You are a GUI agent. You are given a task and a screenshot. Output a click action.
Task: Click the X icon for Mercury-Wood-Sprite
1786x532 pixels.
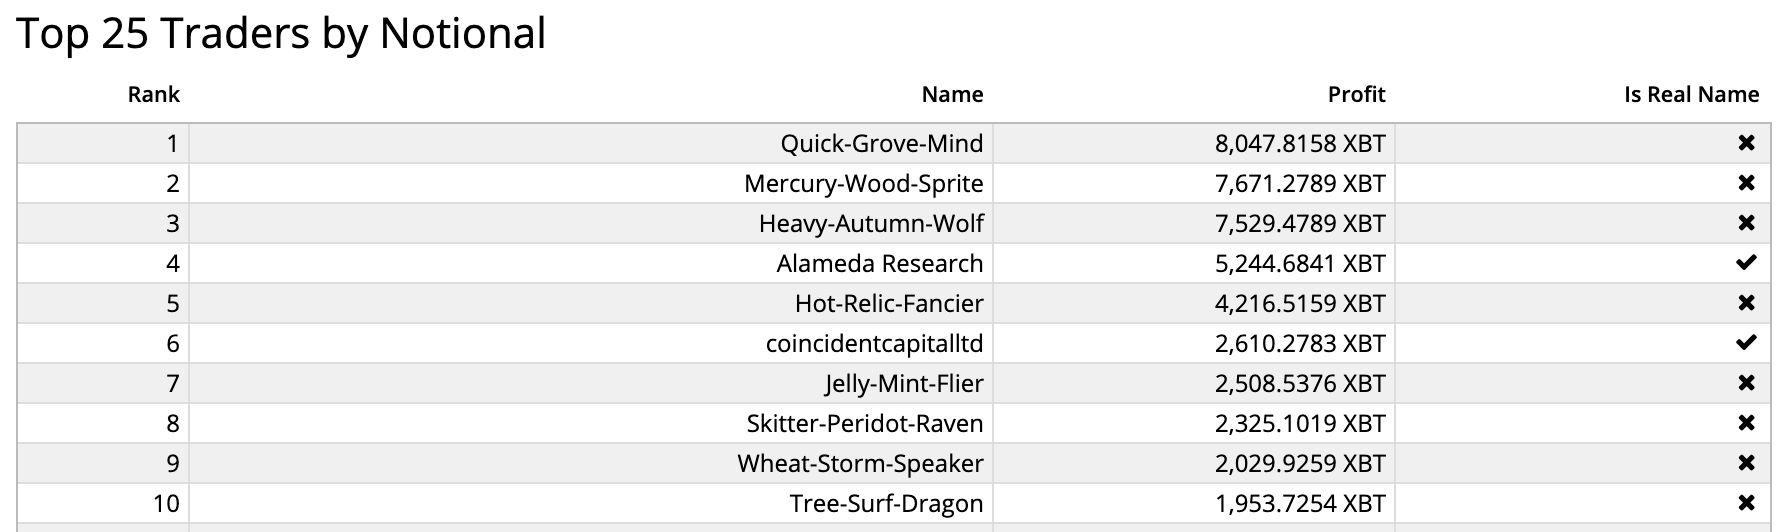tap(1746, 183)
